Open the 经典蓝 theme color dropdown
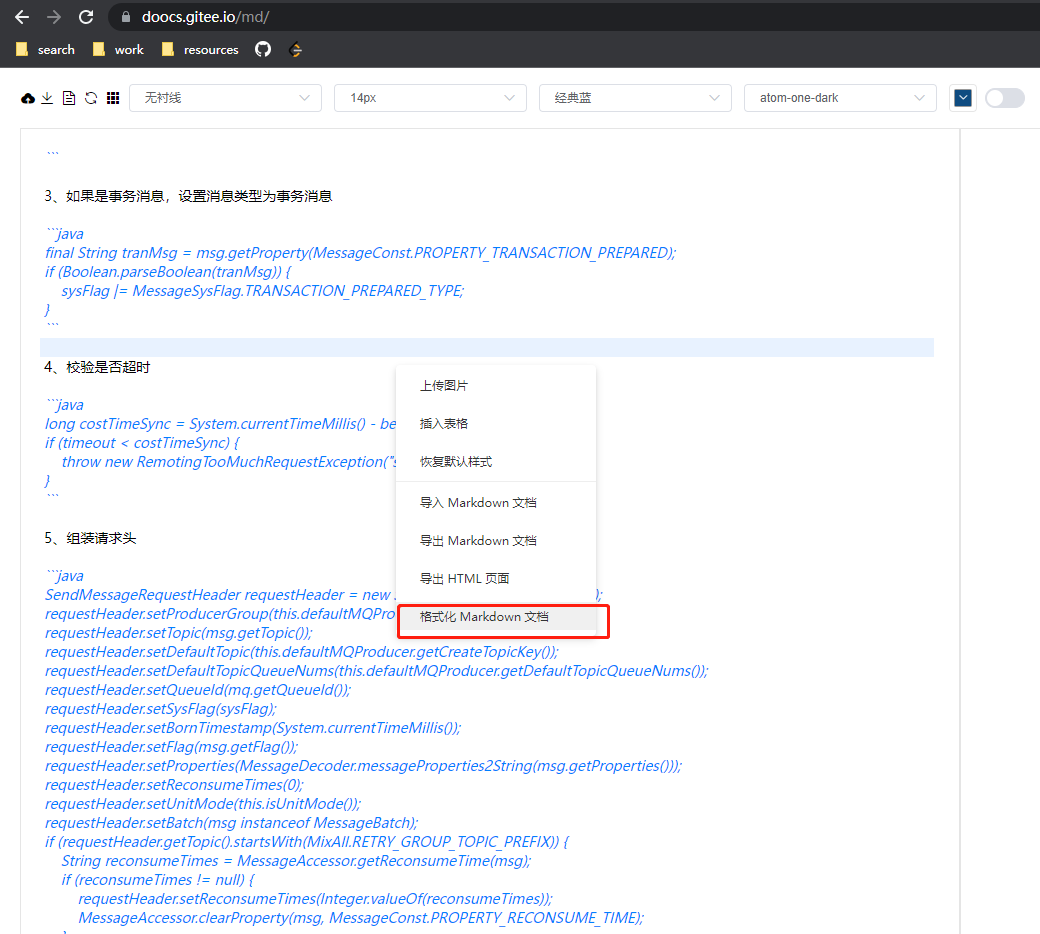1040x934 pixels. (x=635, y=98)
